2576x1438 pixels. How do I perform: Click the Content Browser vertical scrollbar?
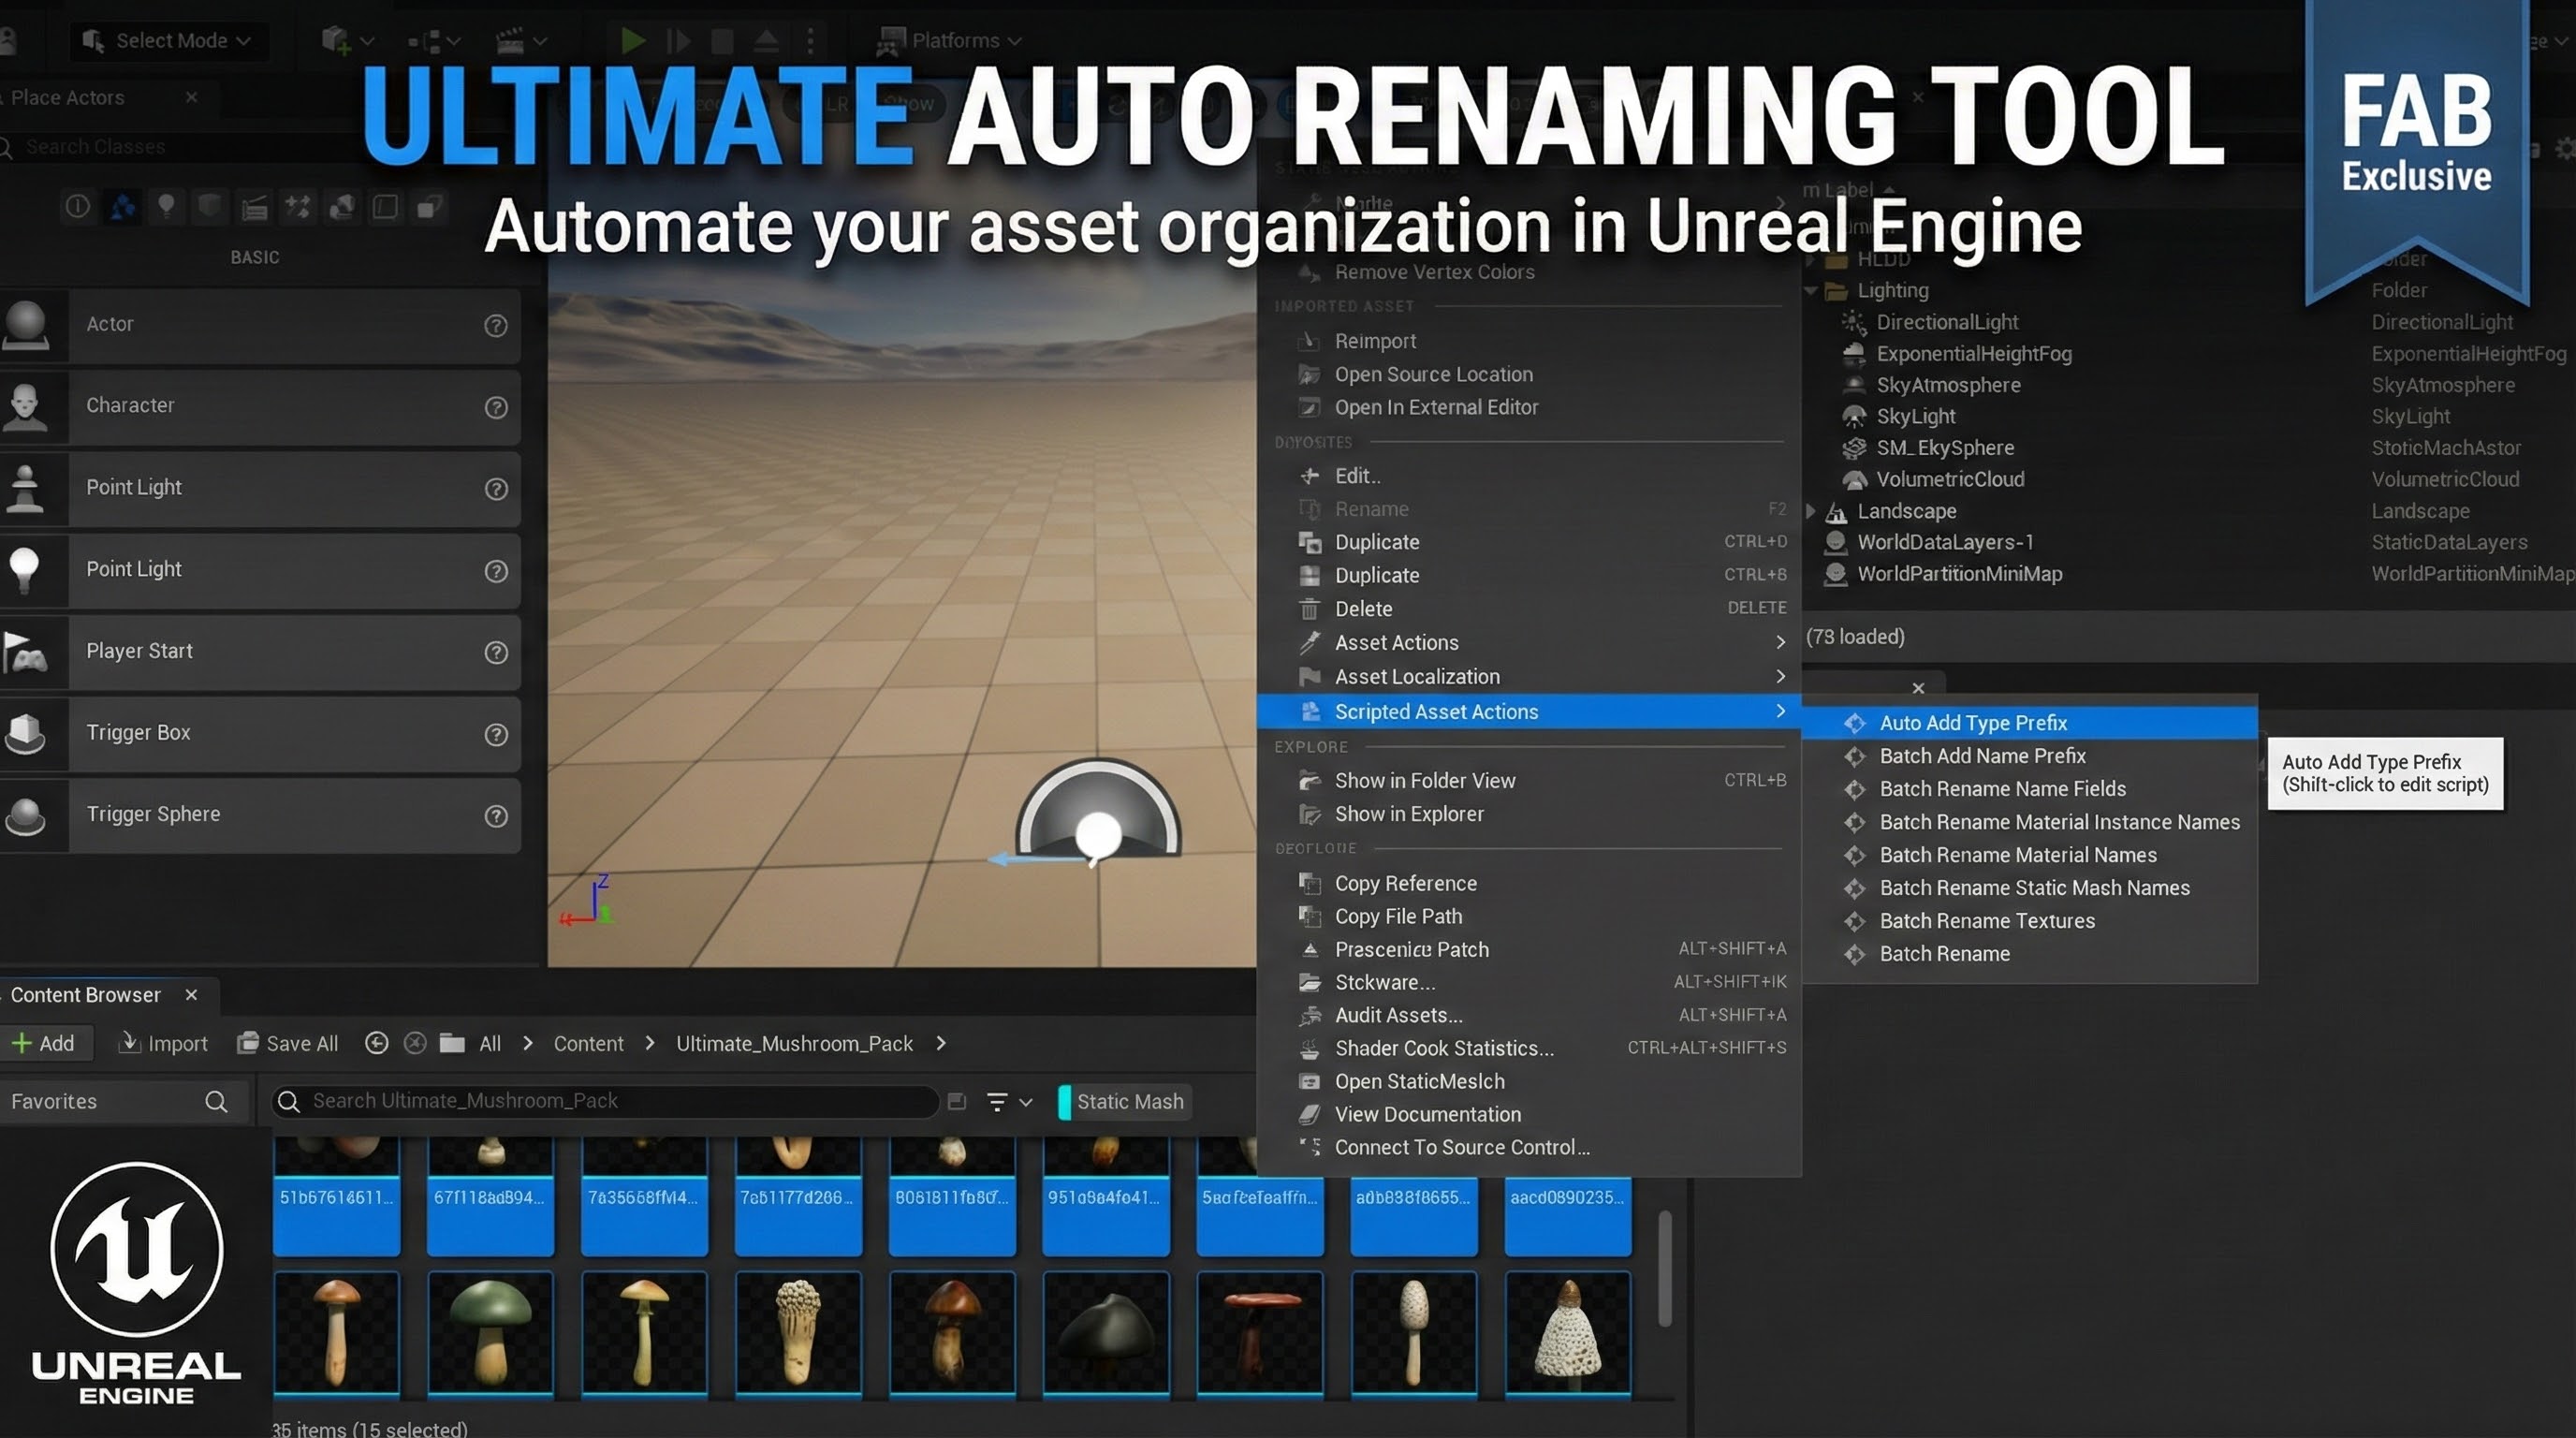1665,1270
